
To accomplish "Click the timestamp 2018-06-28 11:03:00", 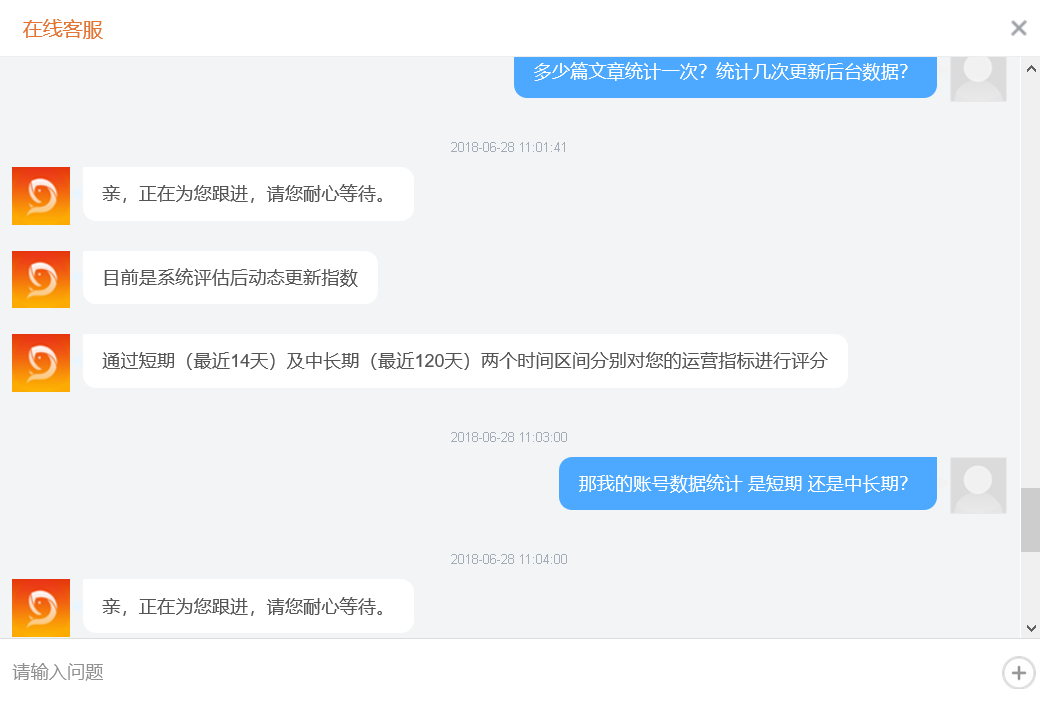I will [x=509, y=437].
